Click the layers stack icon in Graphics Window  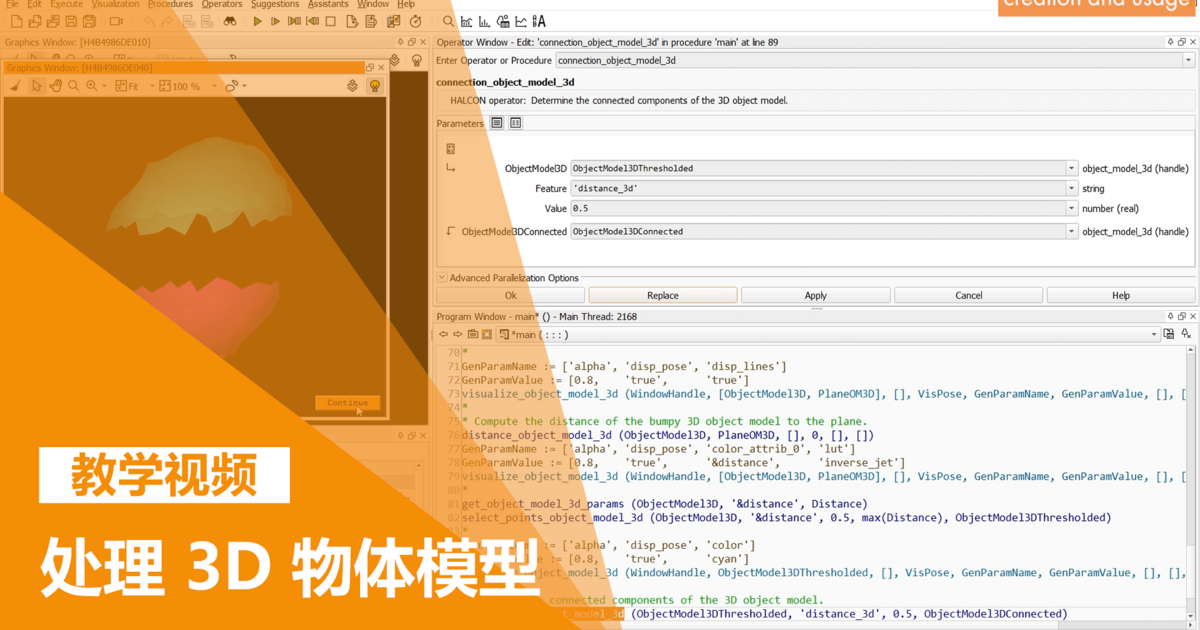coord(352,86)
